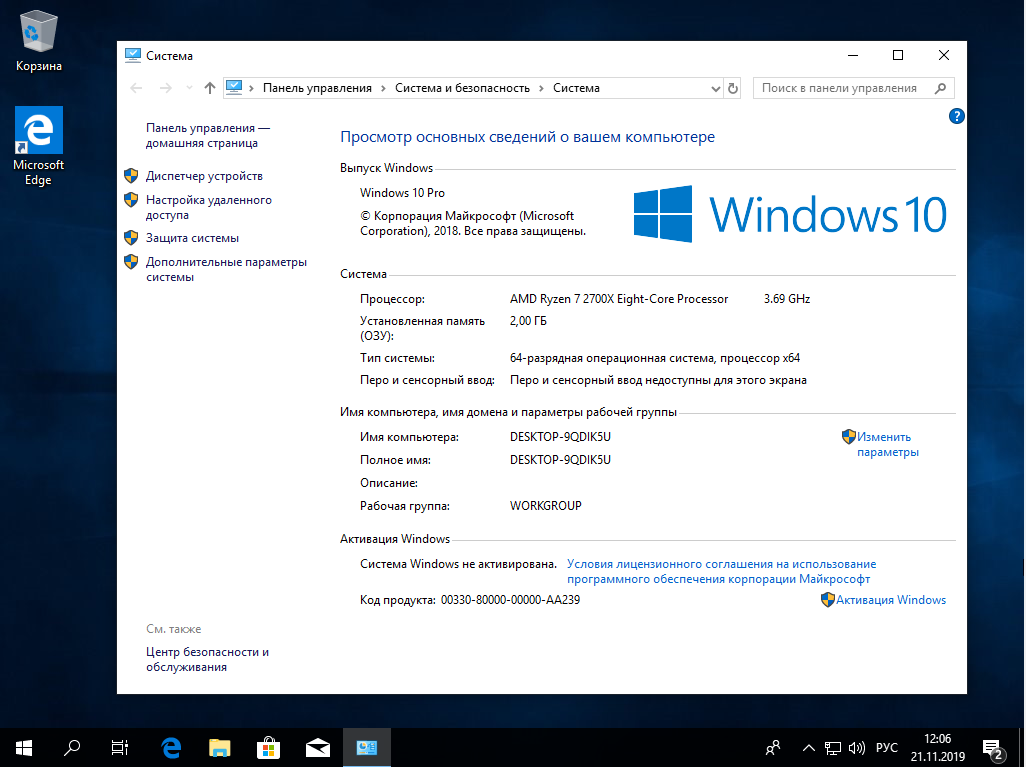
Task: Show hidden tray icons
Action: (x=809, y=747)
